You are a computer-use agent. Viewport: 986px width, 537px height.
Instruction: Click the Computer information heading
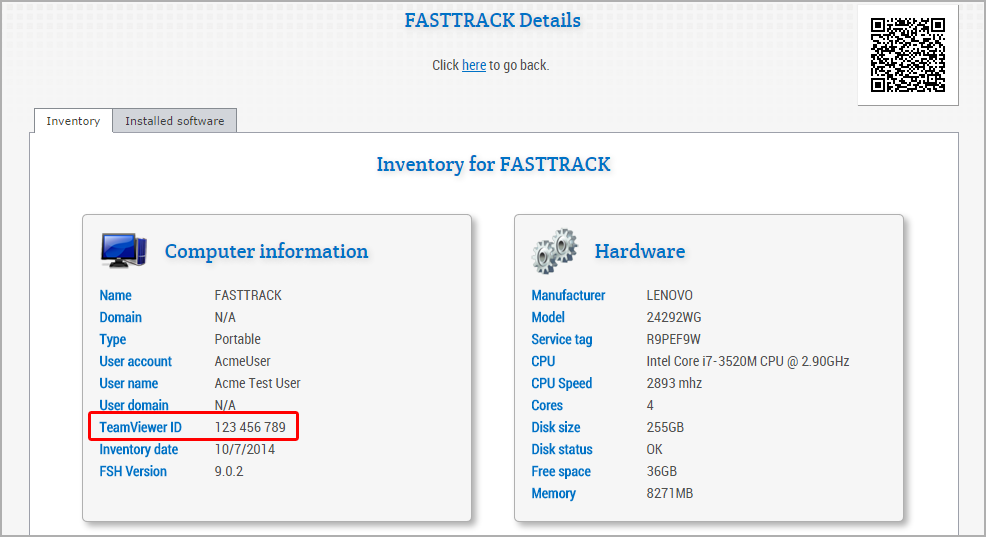266,252
